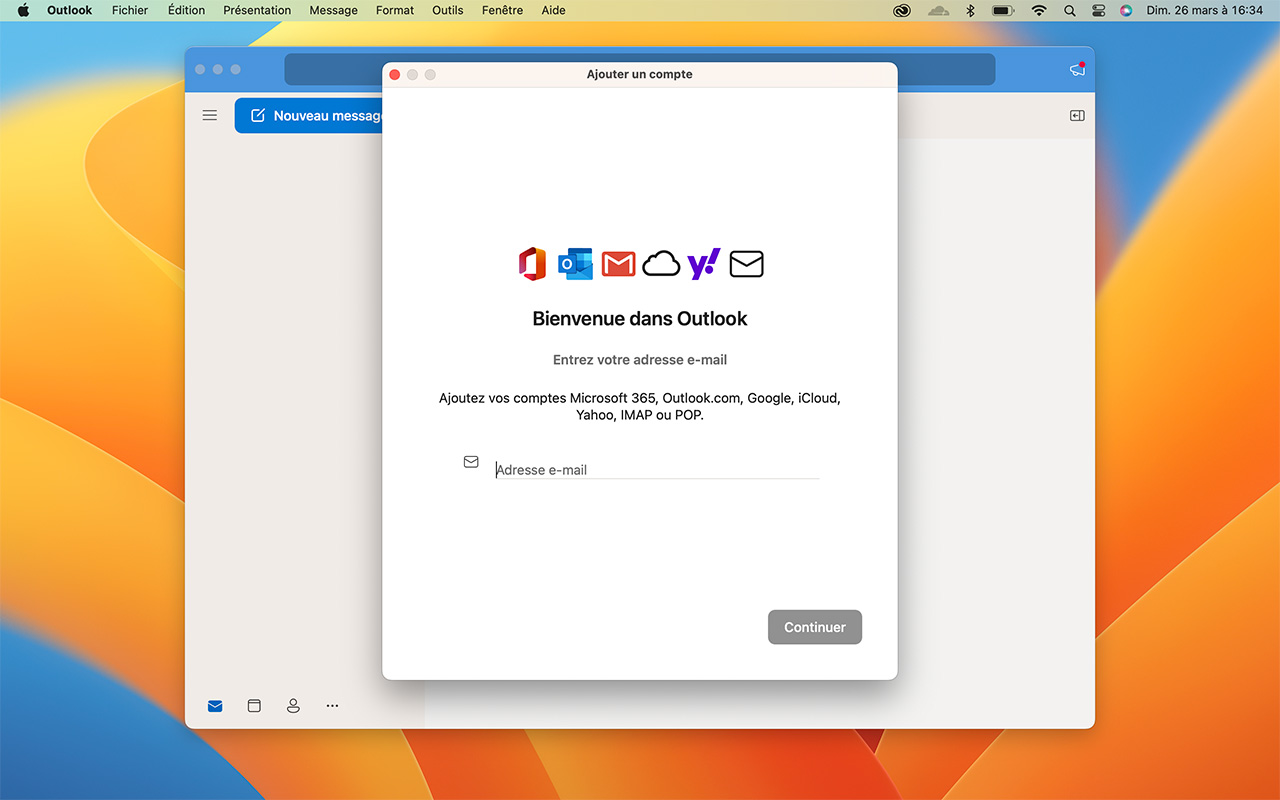Click the Gmail logo icon

coord(619,264)
